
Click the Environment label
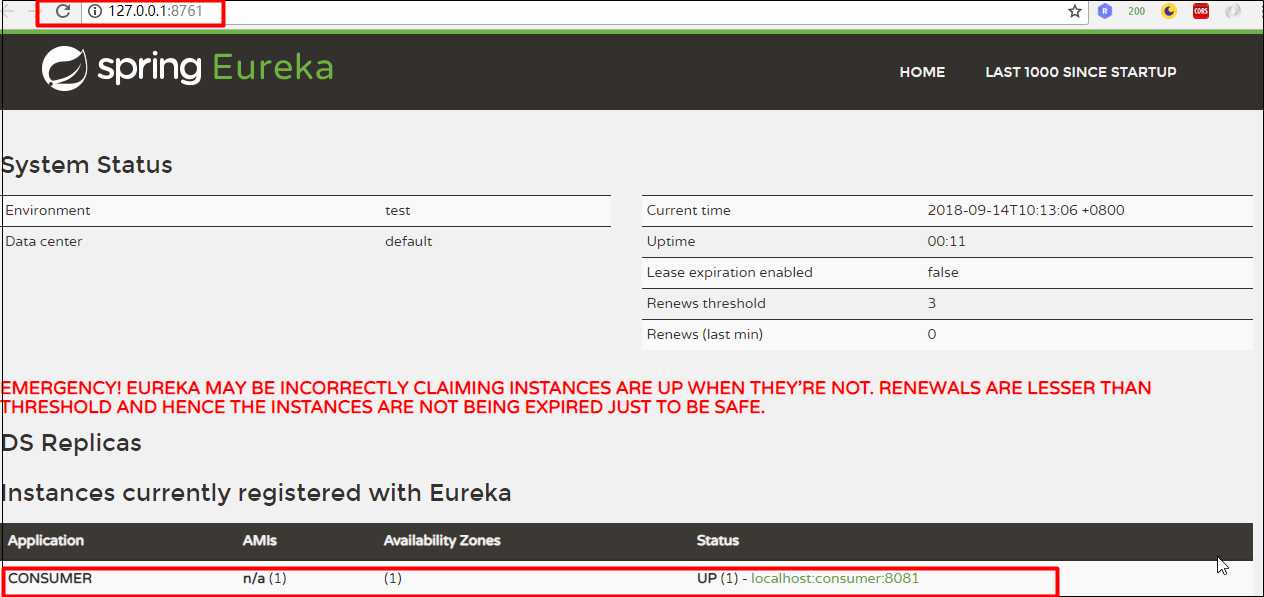point(48,210)
